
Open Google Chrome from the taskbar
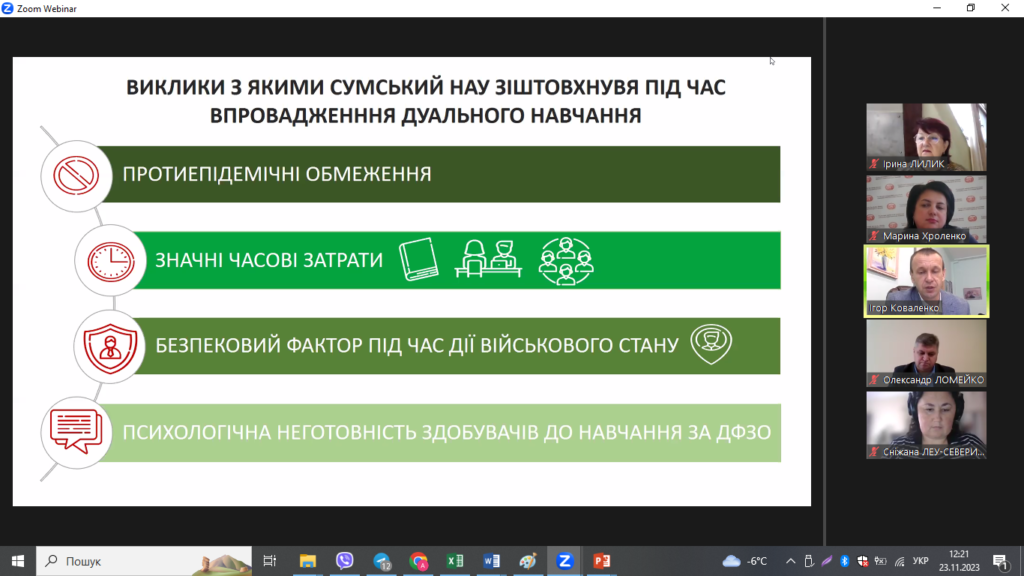point(418,561)
